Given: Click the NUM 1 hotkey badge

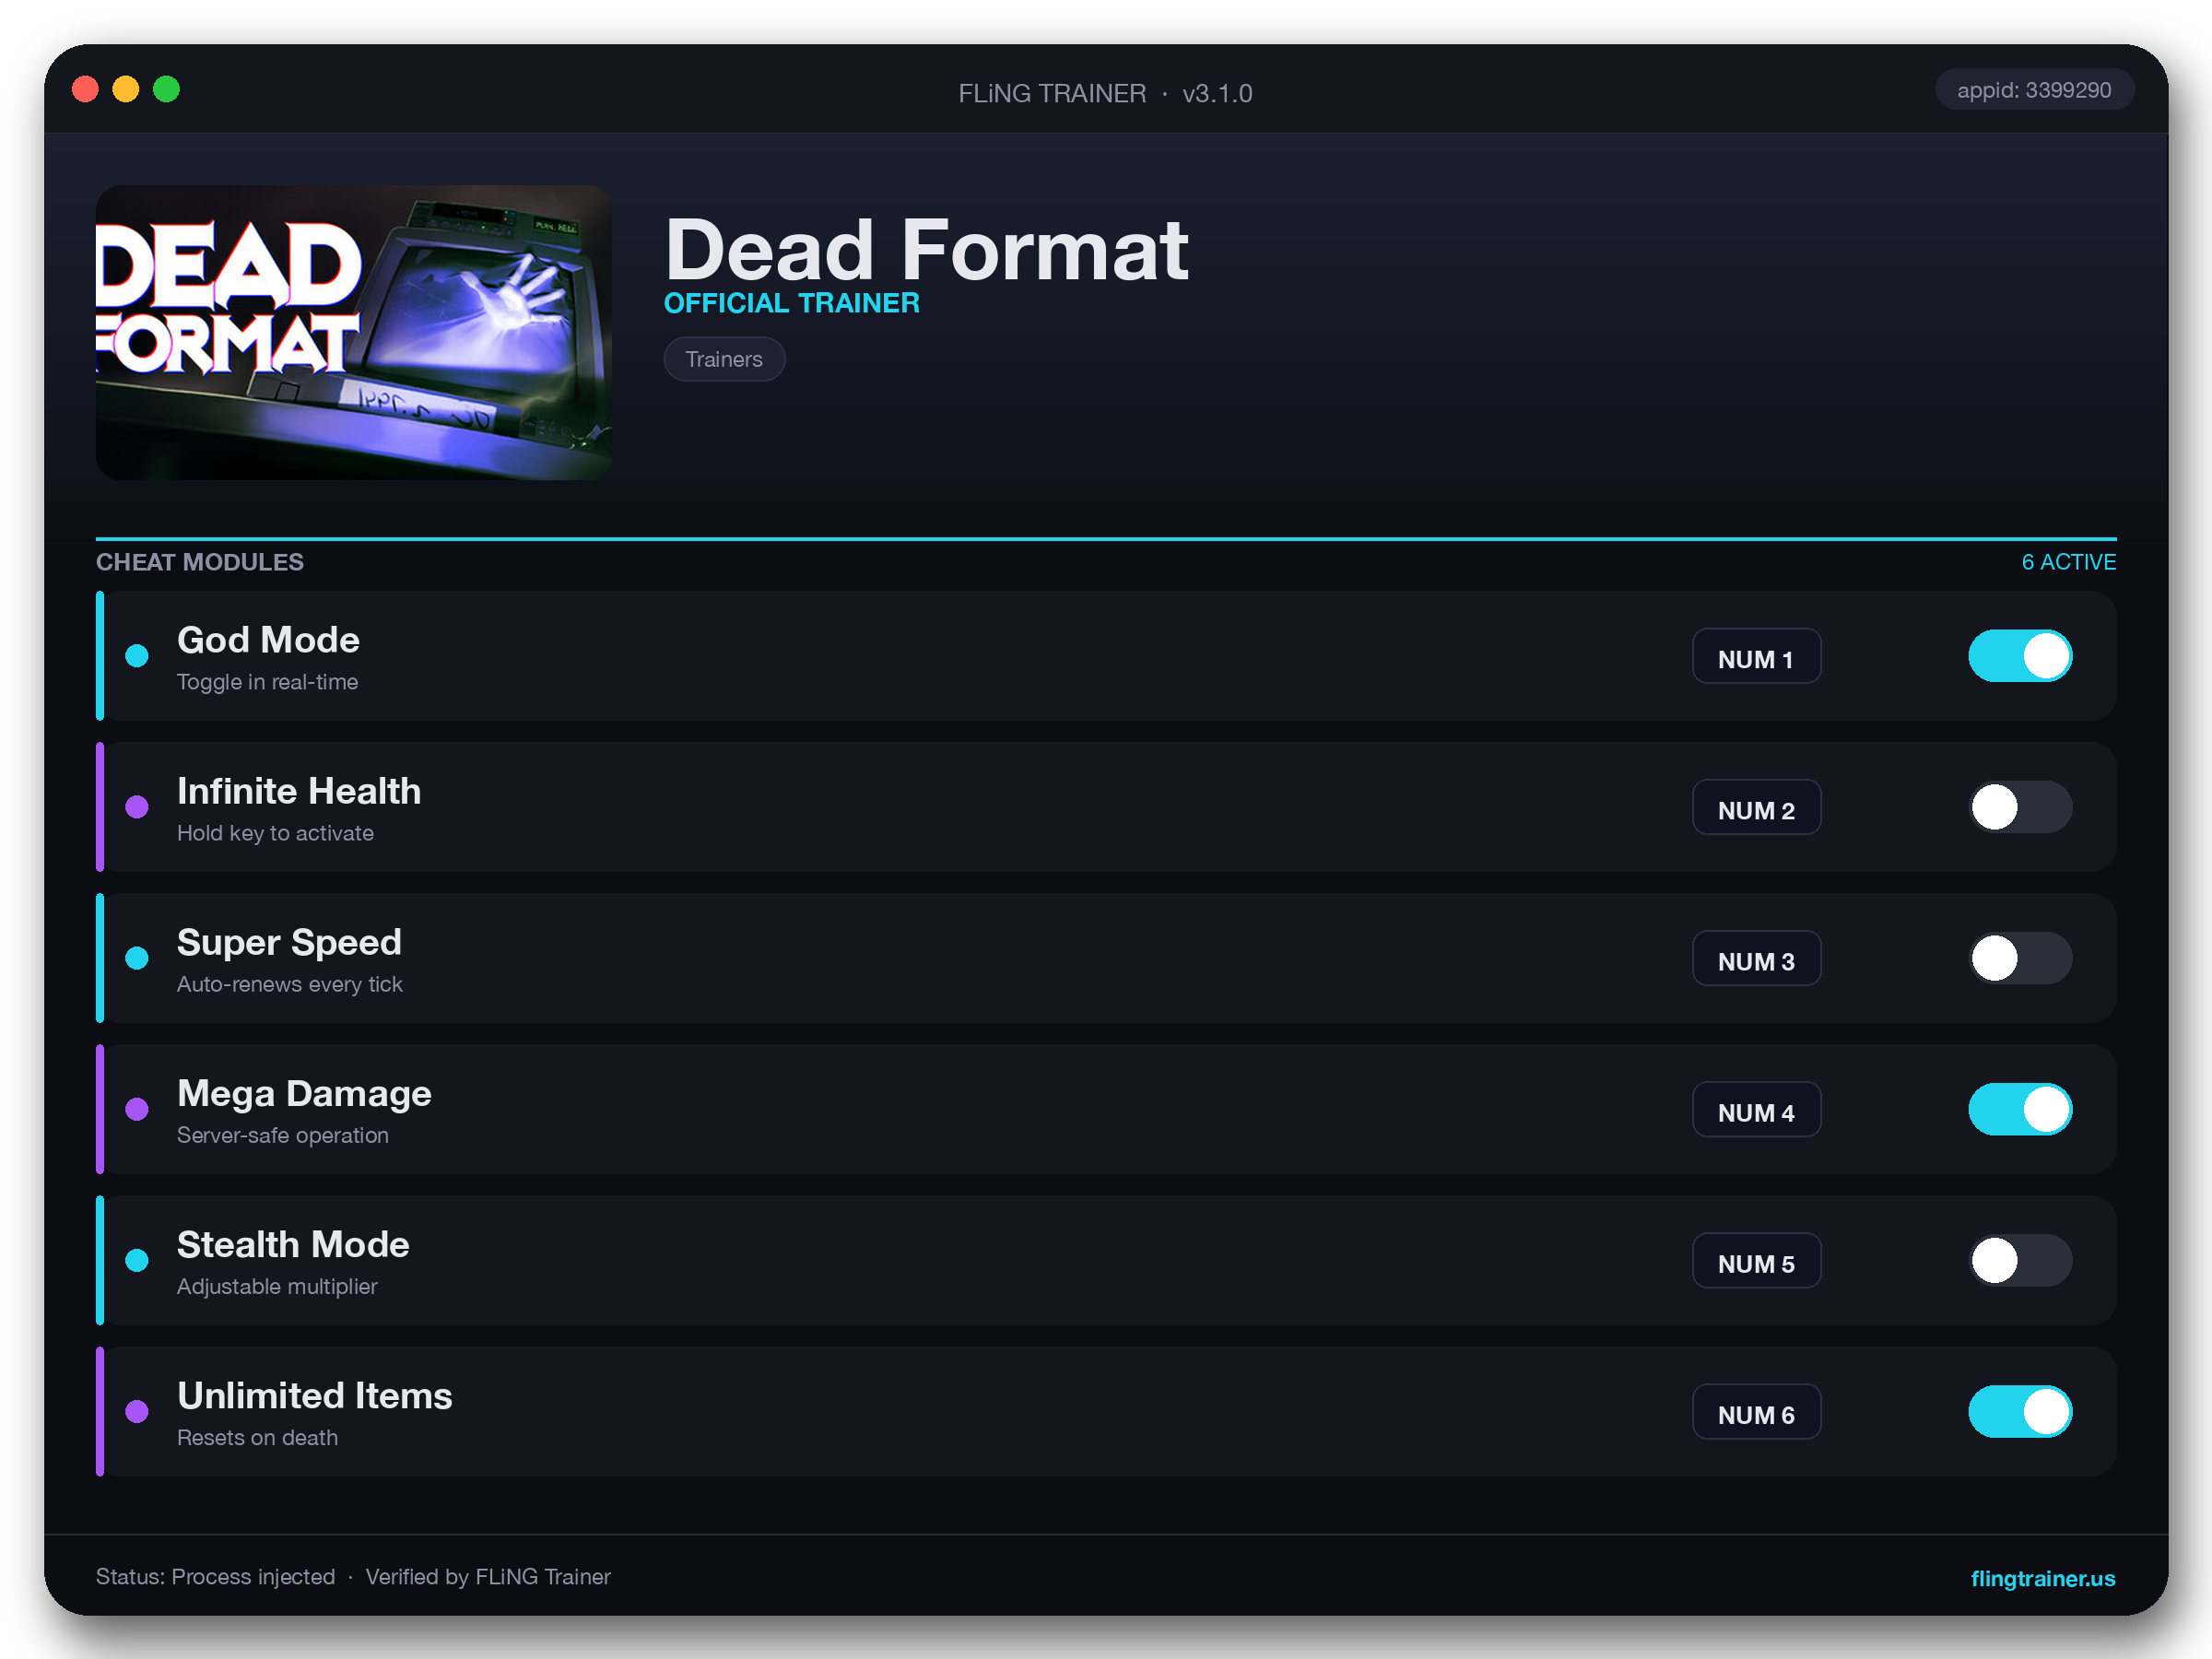Looking at the screenshot, I should click(1756, 656).
